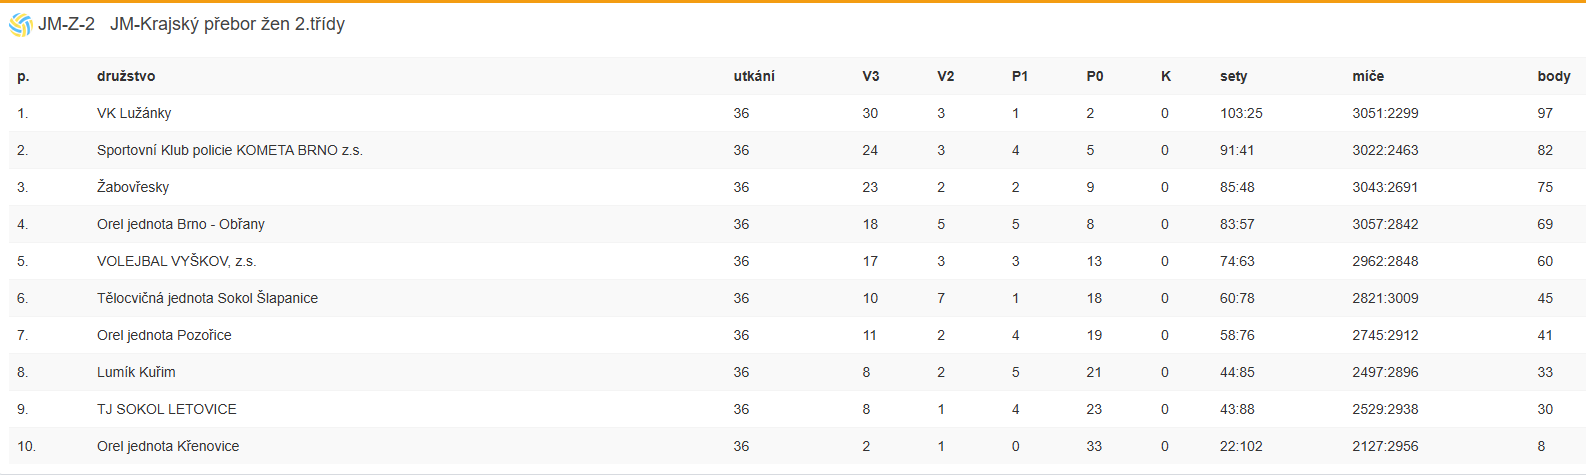The height and width of the screenshot is (475, 1586).
Task: Click the družstvo column header
Action: pos(126,76)
